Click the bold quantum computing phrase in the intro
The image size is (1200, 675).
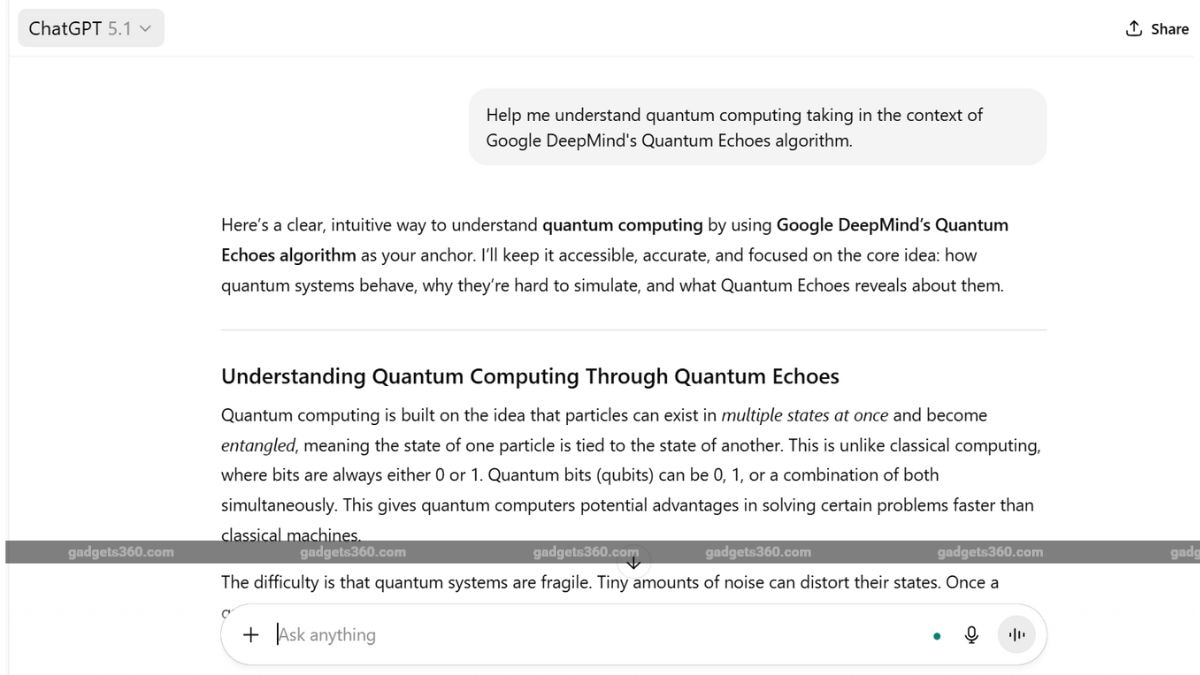click(x=622, y=225)
